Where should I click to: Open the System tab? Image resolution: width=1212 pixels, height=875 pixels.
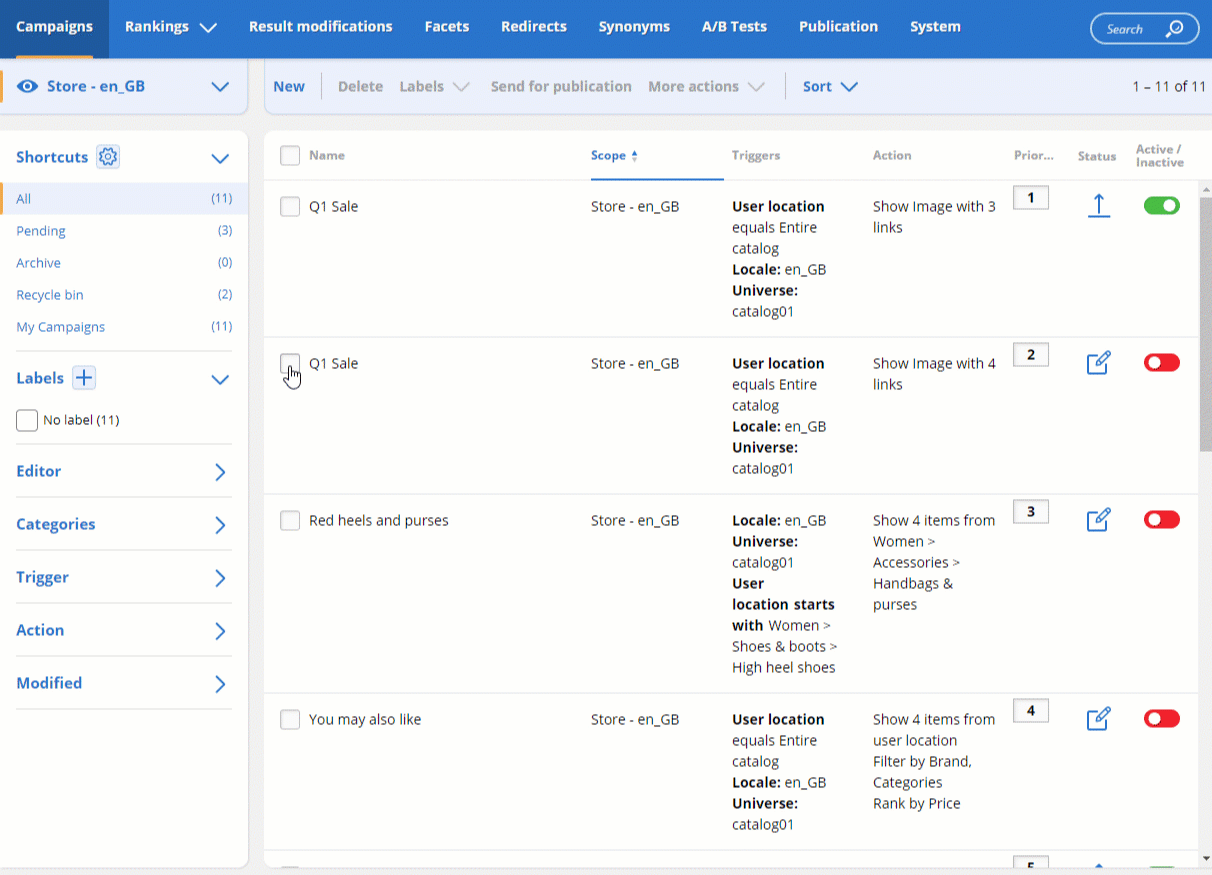[935, 27]
